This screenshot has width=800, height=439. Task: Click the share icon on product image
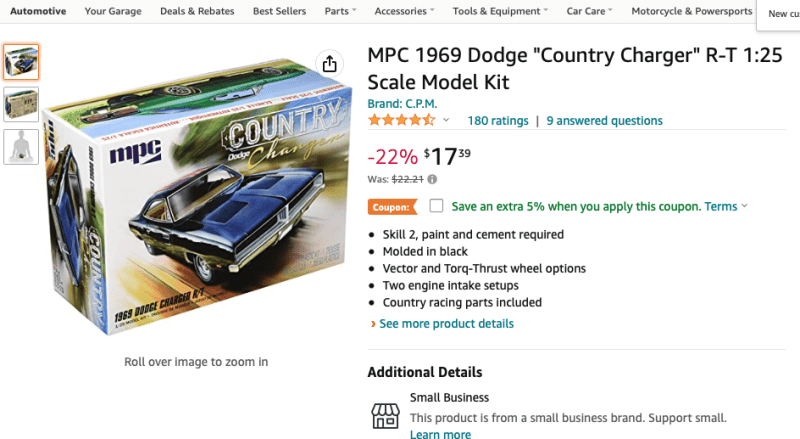pyautogui.click(x=329, y=64)
